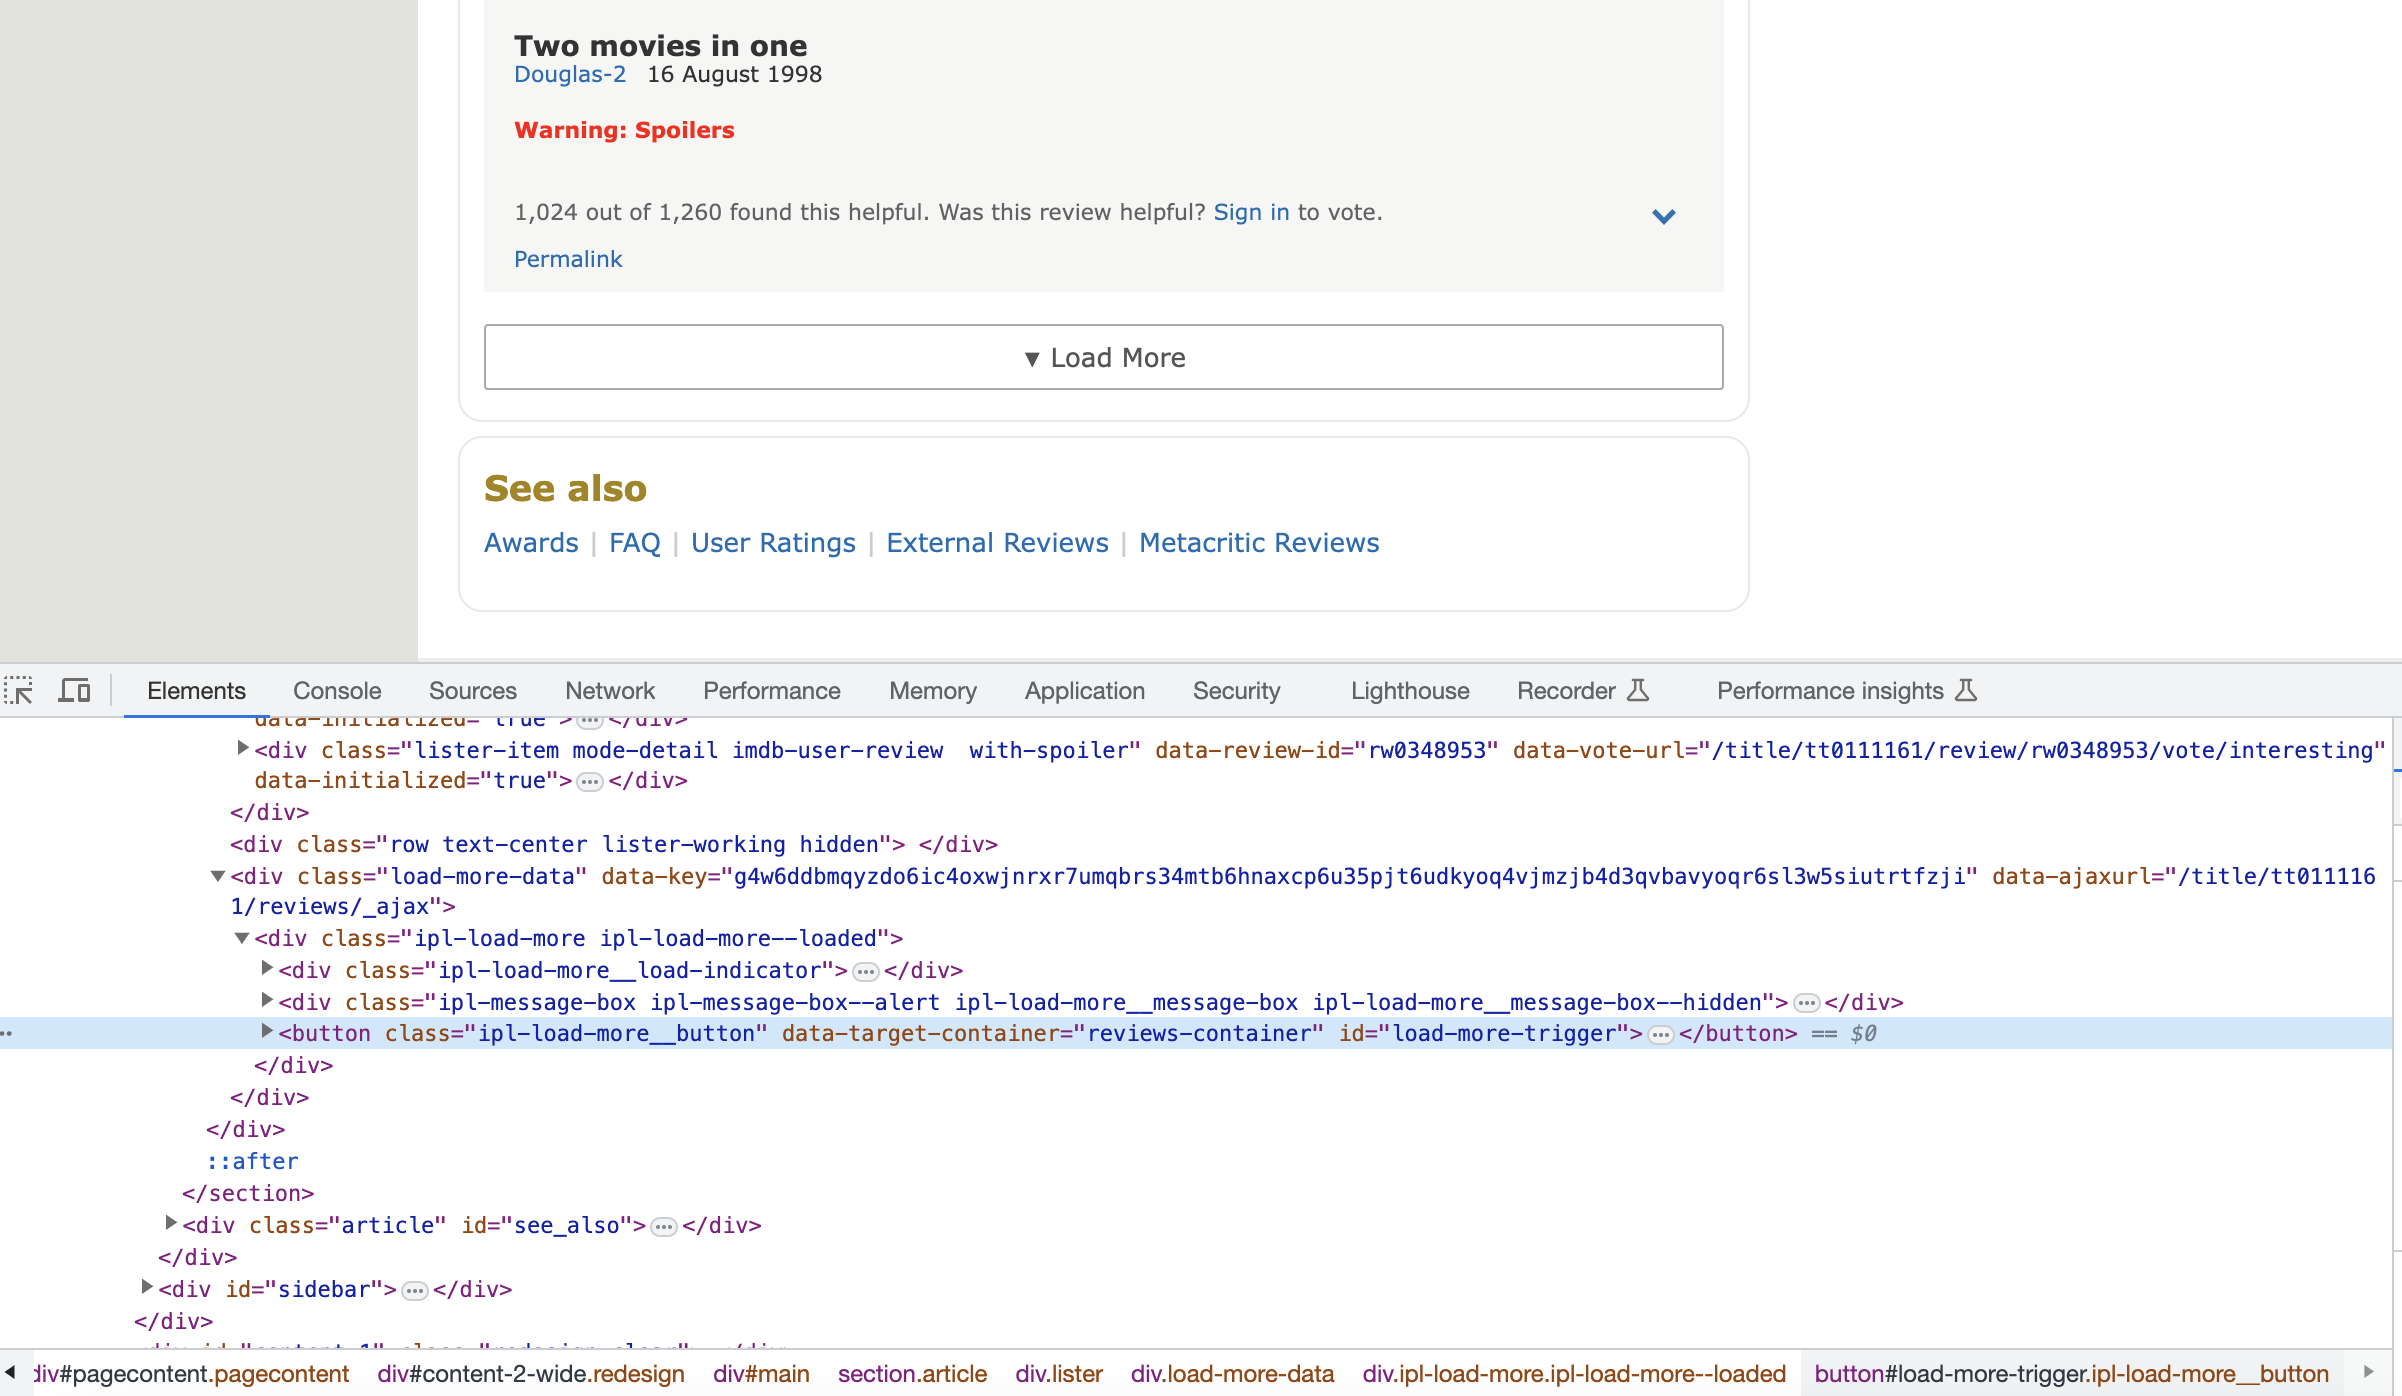This screenshot has height=1396, width=2402.
Task: Click the Performance panel tab icon
Action: (771, 690)
